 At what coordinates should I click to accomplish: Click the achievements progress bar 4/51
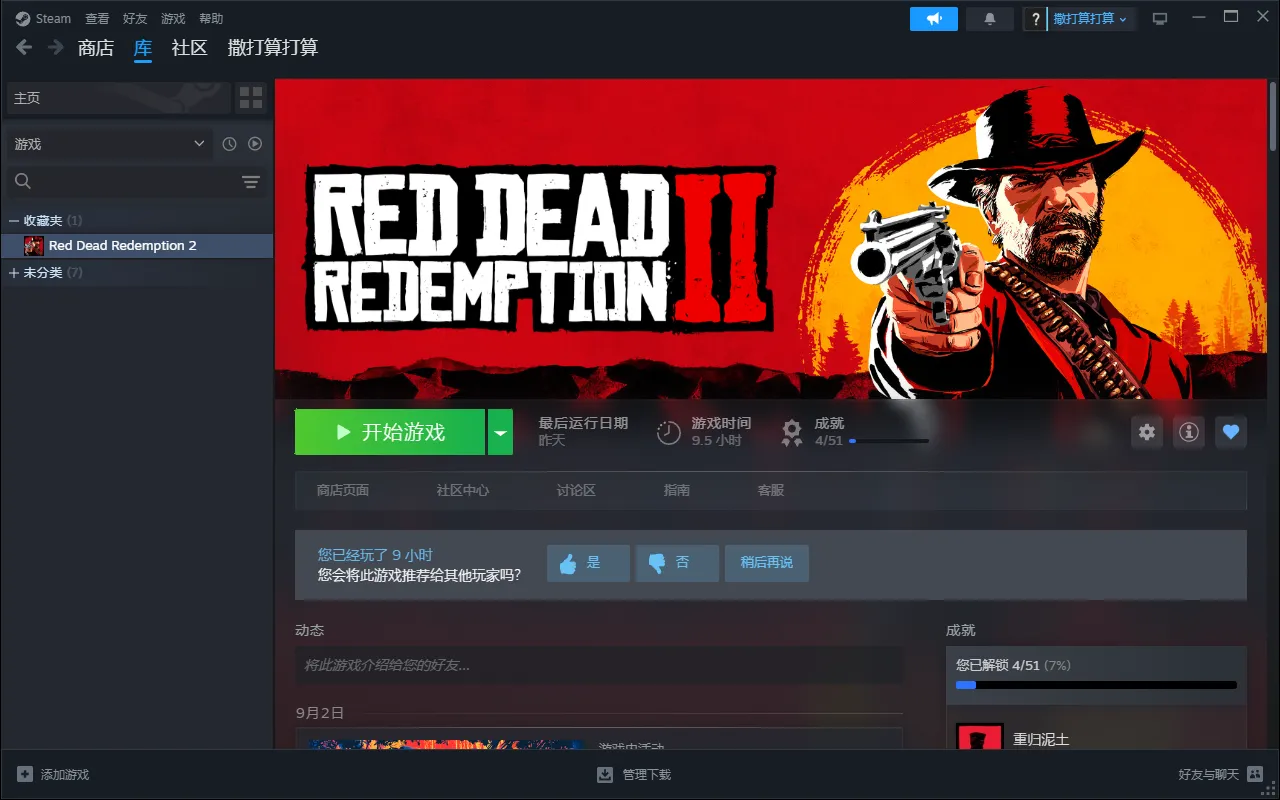coord(888,441)
